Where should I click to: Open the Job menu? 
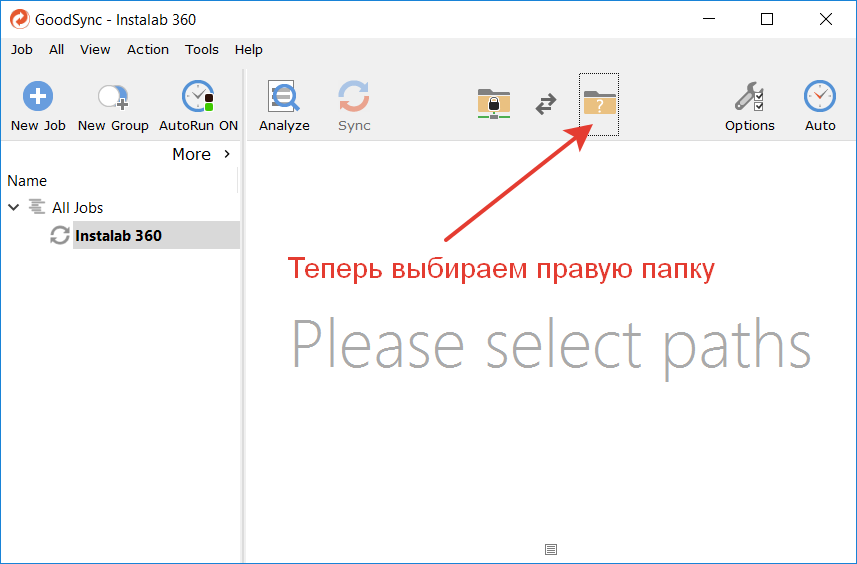[22, 50]
